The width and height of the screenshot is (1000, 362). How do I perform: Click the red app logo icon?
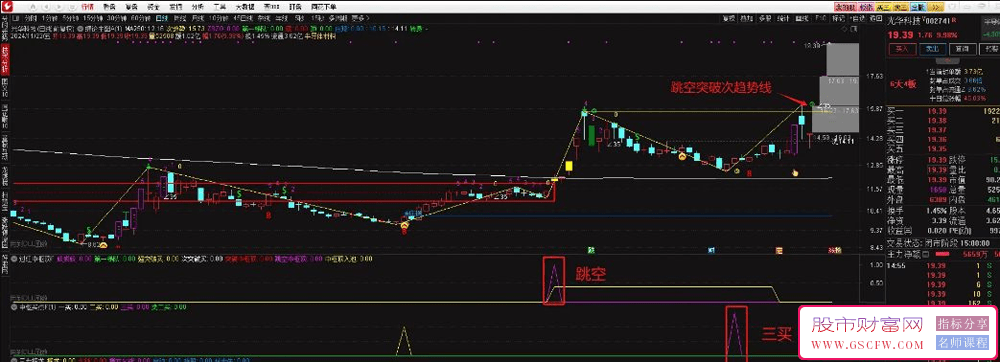pyautogui.click(x=6, y=6)
